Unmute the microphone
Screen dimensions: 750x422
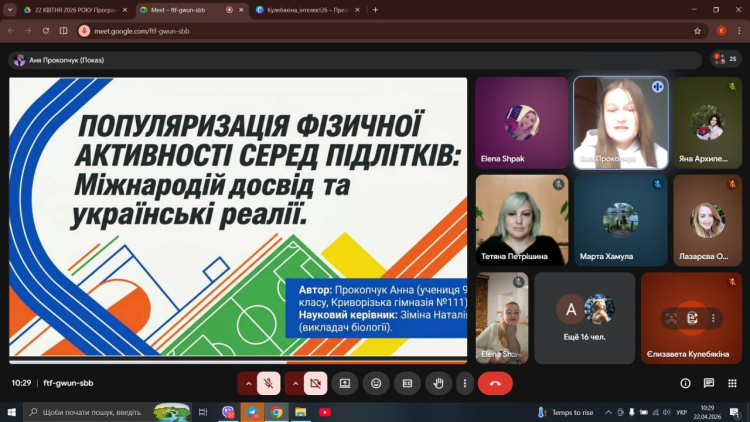point(268,383)
